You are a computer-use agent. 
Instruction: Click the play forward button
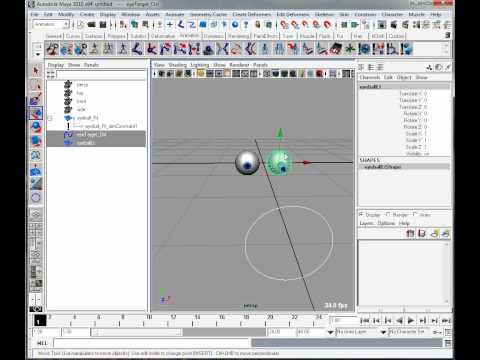pos(411,321)
